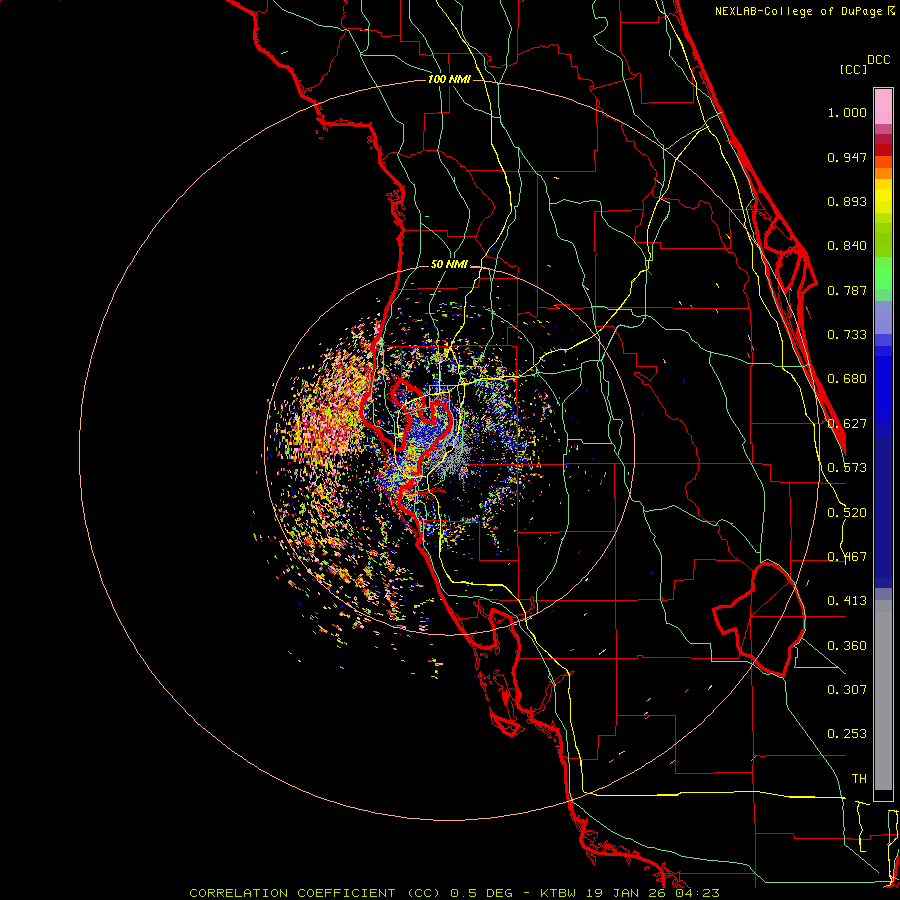Pick the 0.893 legend value
900x900 pixels.
[847, 201]
